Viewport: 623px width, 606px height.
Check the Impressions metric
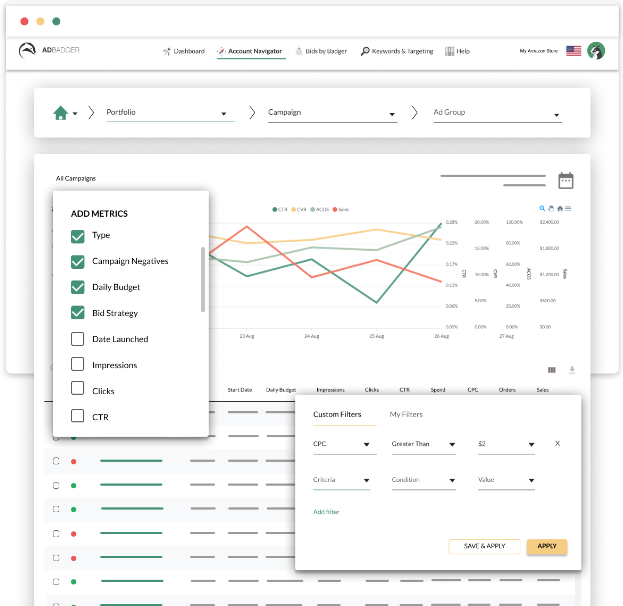click(77, 364)
